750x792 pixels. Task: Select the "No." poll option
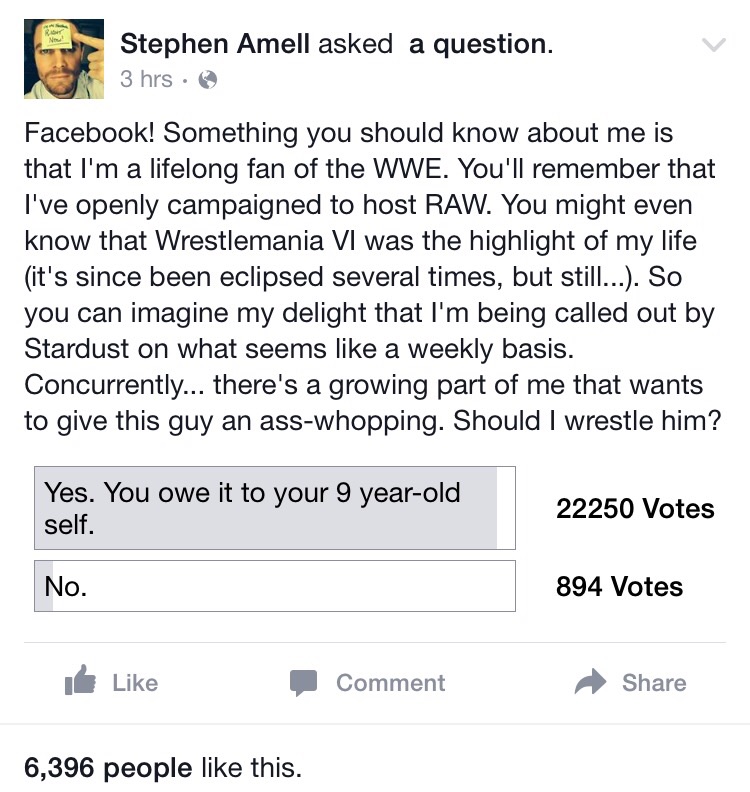[x=274, y=586]
